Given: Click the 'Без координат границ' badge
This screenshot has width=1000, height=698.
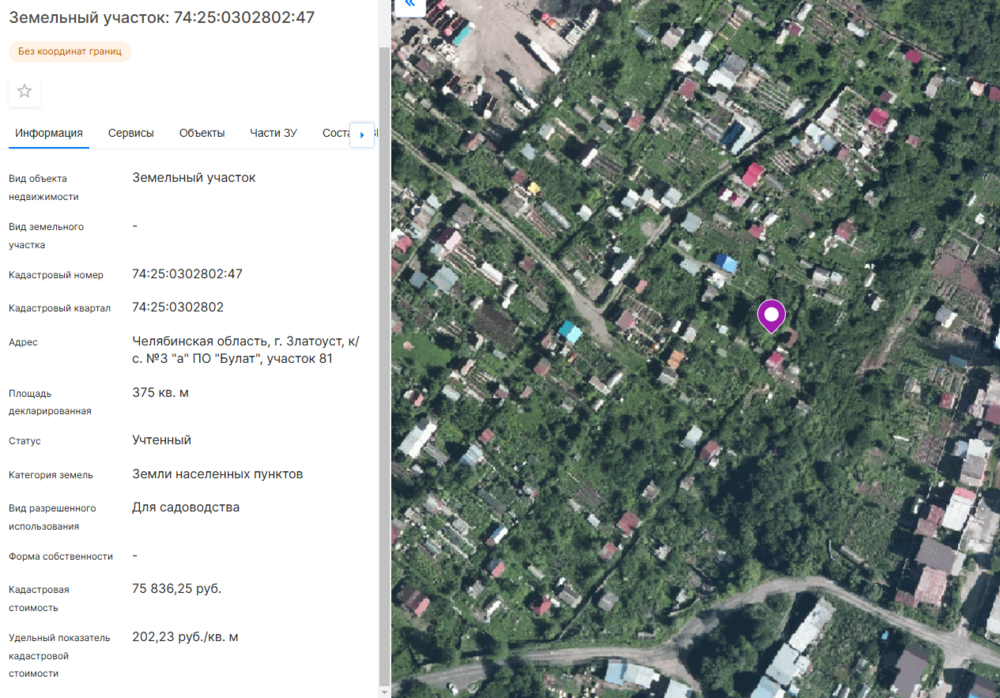Looking at the screenshot, I should click(x=70, y=51).
